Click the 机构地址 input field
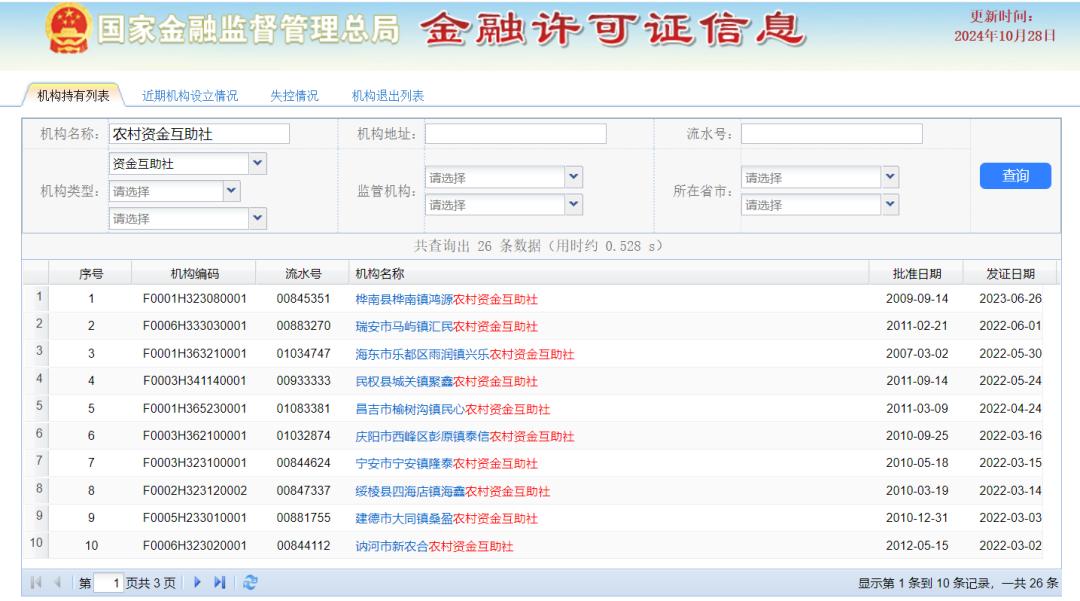This screenshot has width=1080, height=601. (x=516, y=134)
